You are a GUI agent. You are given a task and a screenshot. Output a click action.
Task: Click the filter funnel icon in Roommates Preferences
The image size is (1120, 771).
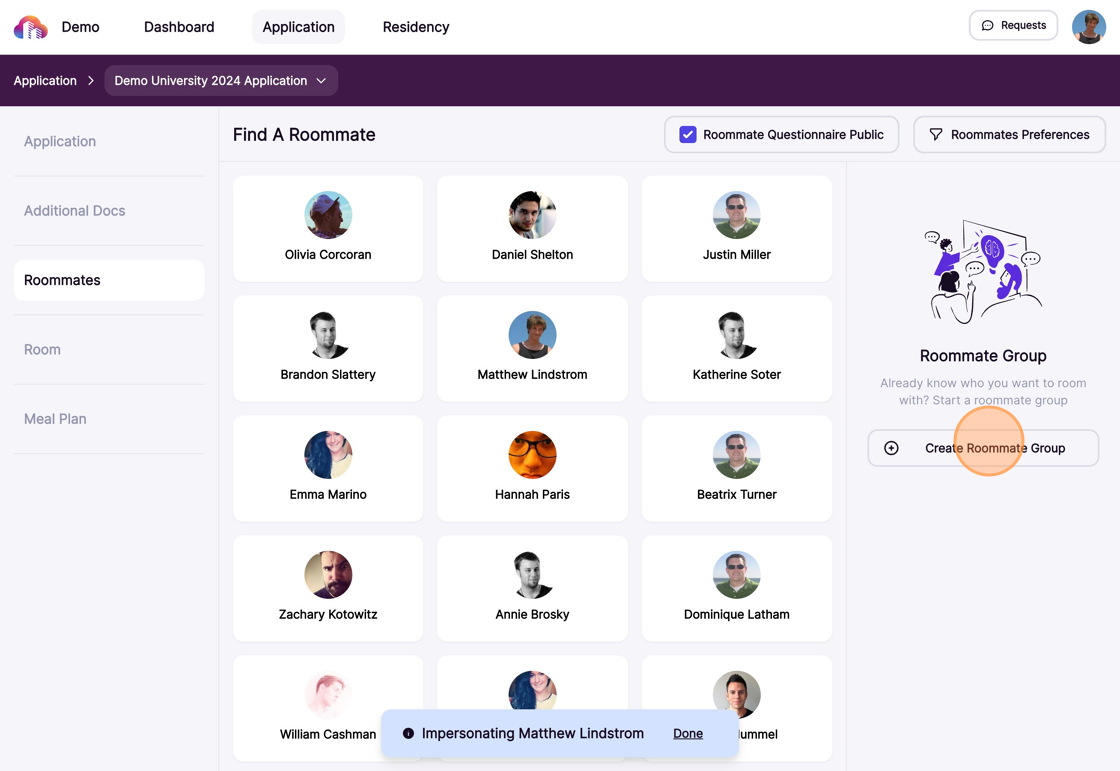[x=936, y=135]
